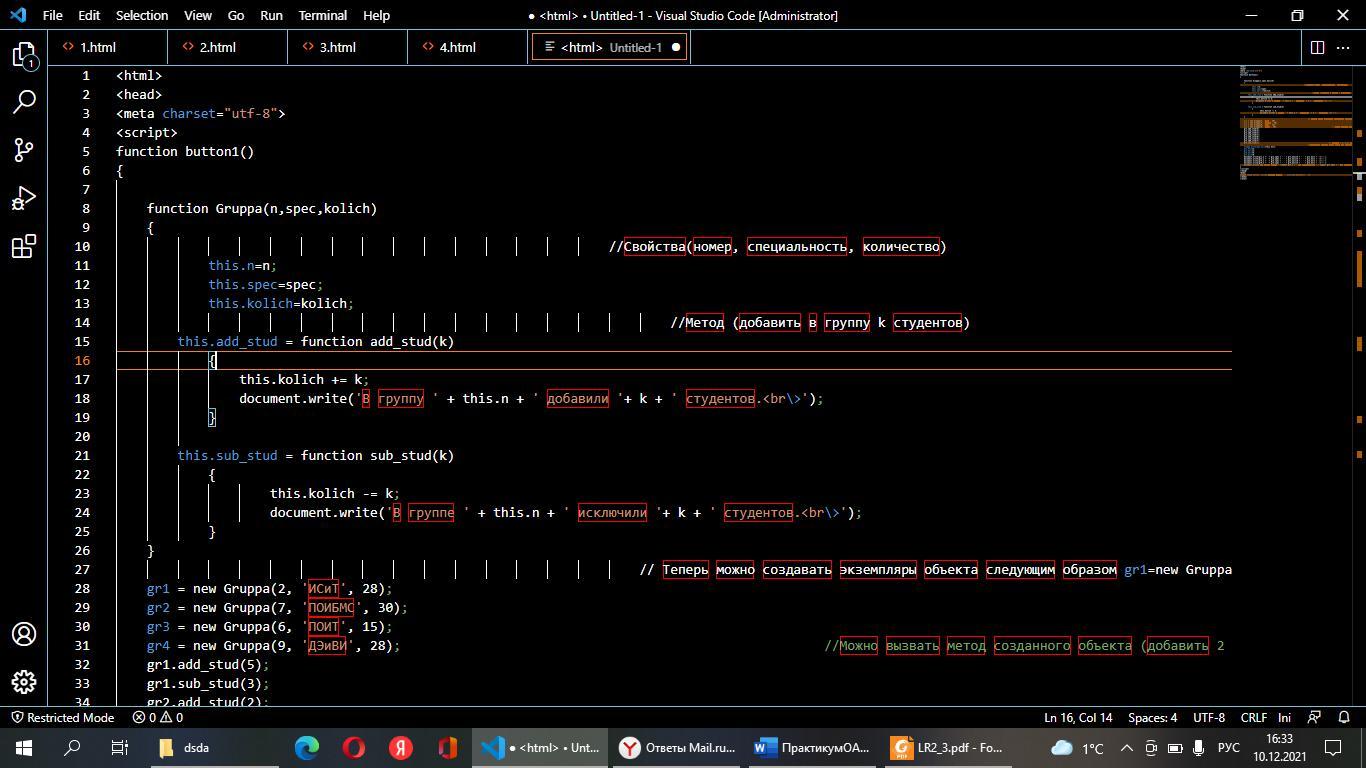
Task: Switch to ПрактикумОА Word document window
Action: point(812,748)
